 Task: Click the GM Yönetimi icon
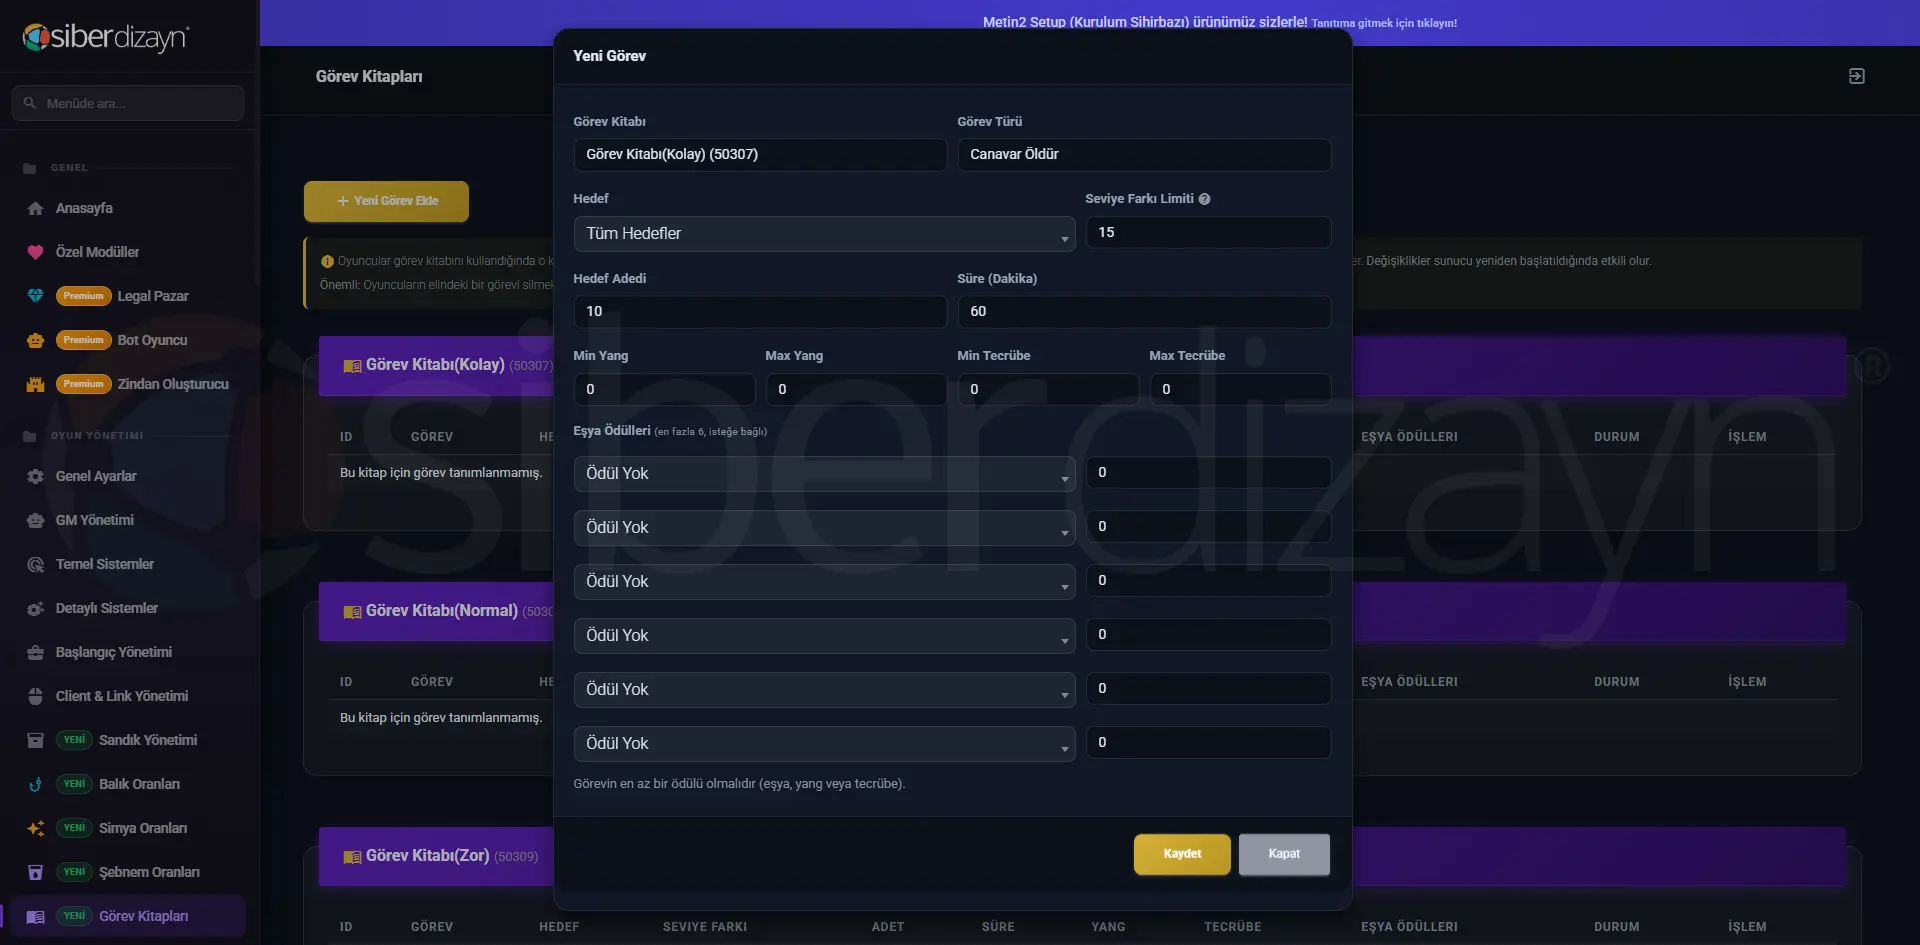coord(36,520)
